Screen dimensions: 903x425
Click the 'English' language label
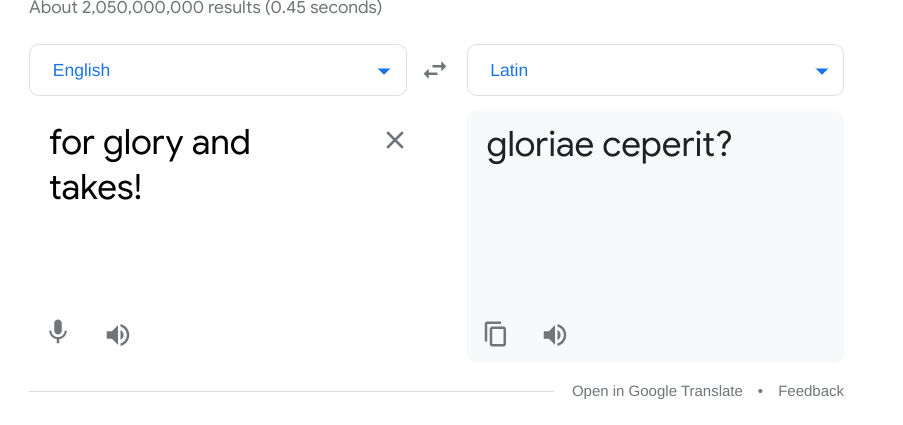81,70
